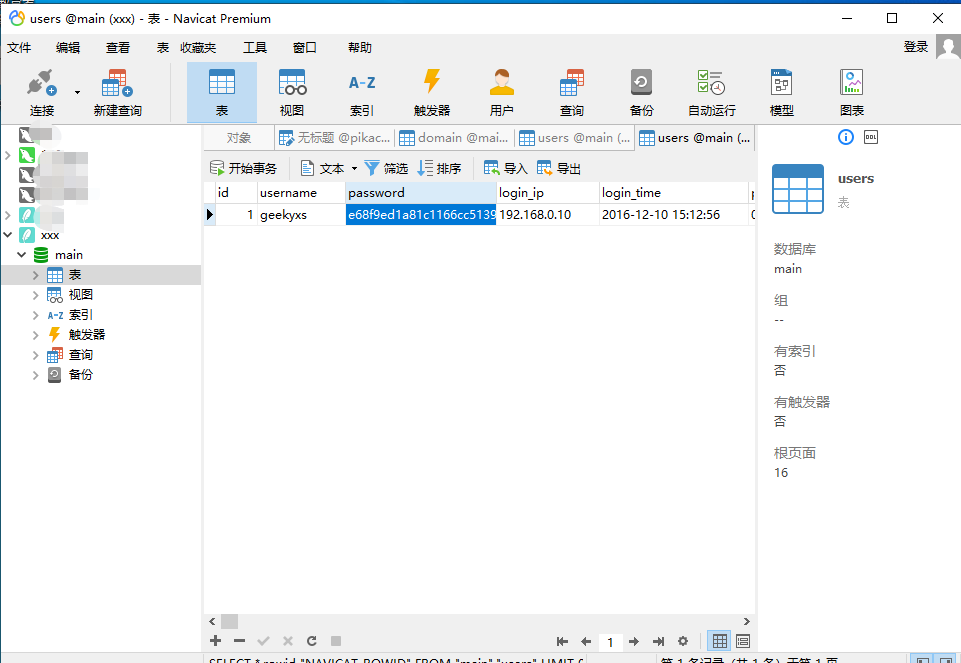Show the information pane icon
The height and width of the screenshot is (663, 961).
click(x=846, y=137)
